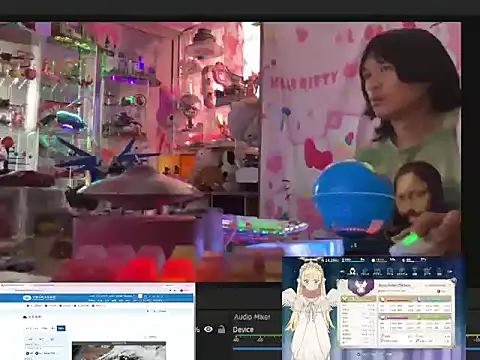Select the trophy-shaped game menu tab icon
The width and height of the screenshot is (480, 360).
[415, 271]
